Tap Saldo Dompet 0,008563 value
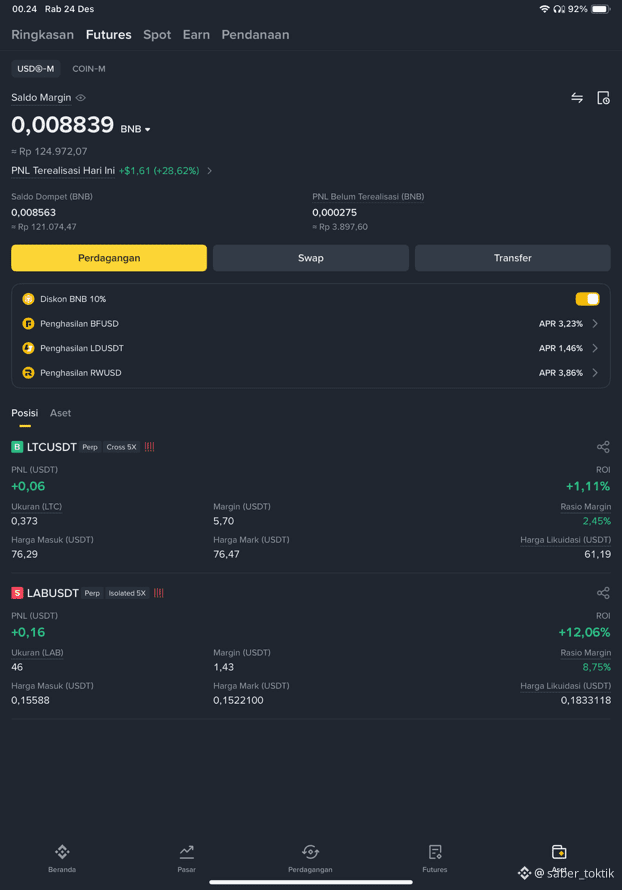Image resolution: width=622 pixels, height=890 pixels. [33, 212]
